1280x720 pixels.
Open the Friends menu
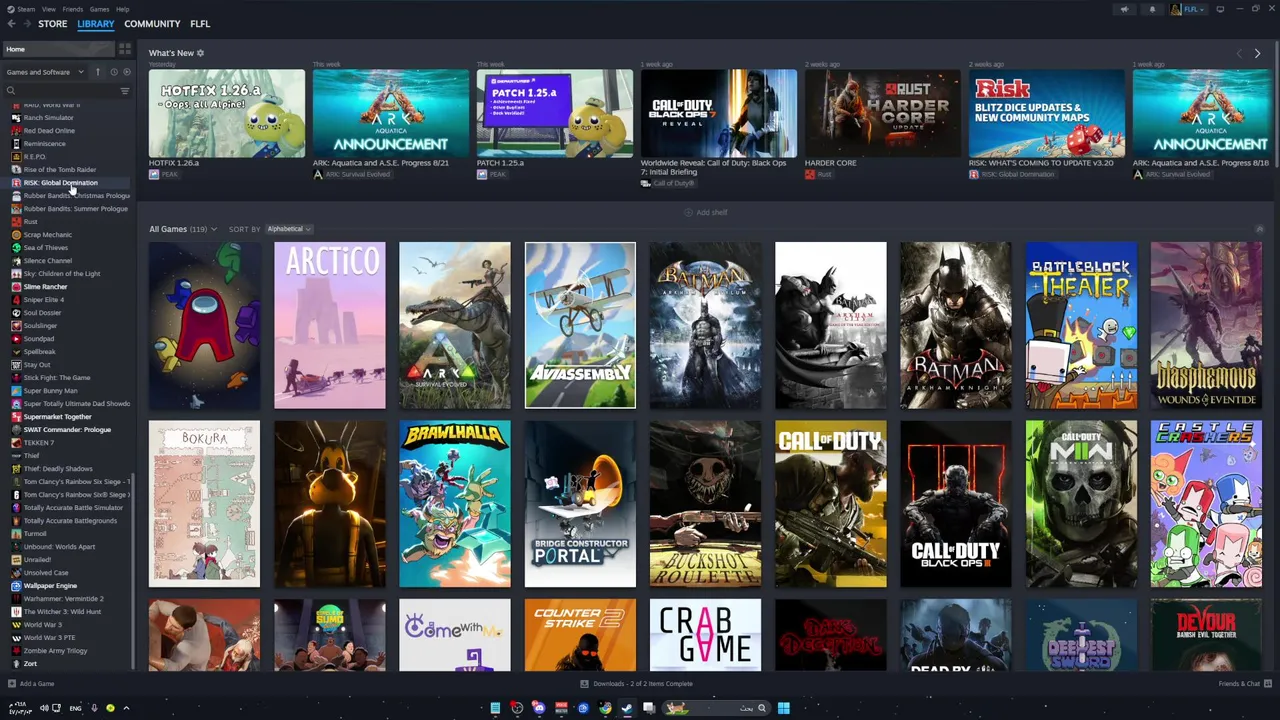click(73, 9)
